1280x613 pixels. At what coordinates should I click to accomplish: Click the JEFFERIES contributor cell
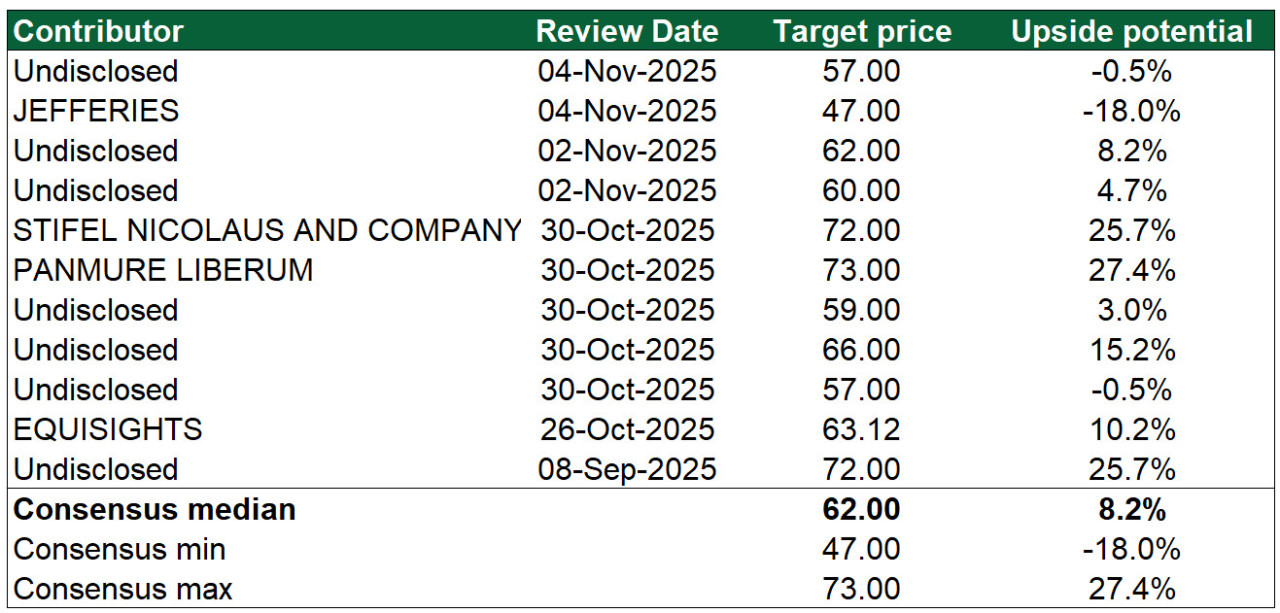click(96, 111)
